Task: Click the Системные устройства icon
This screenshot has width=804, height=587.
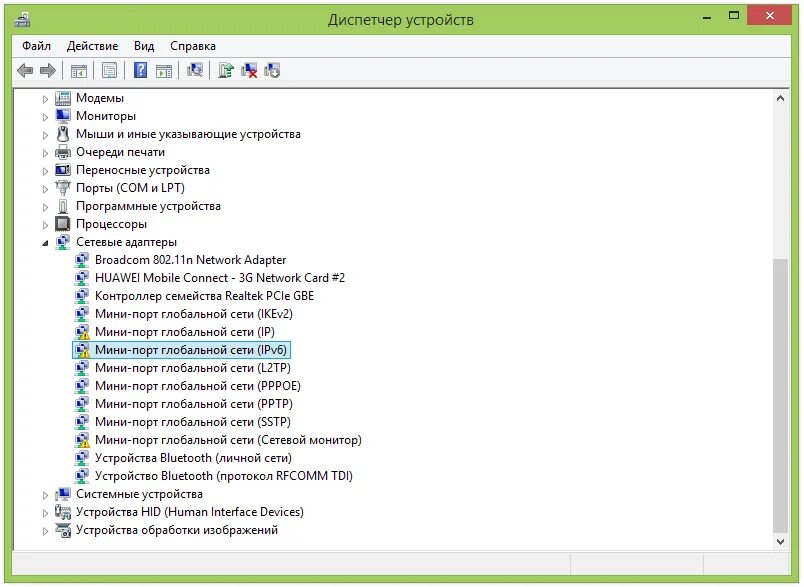Action: click(x=63, y=494)
